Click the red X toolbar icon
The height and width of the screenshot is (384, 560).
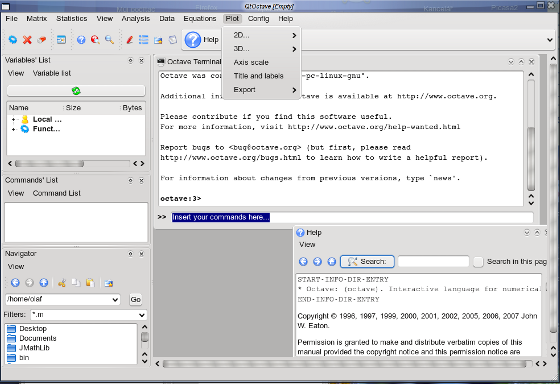tap(27, 40)
